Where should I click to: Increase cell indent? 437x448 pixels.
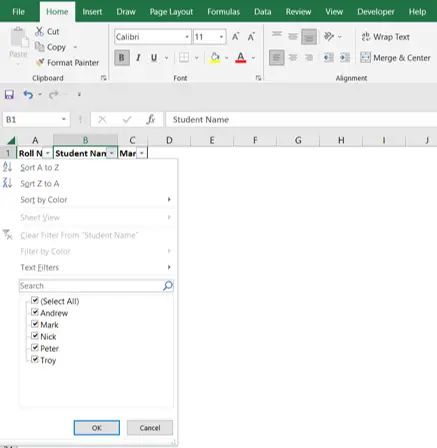345,58
